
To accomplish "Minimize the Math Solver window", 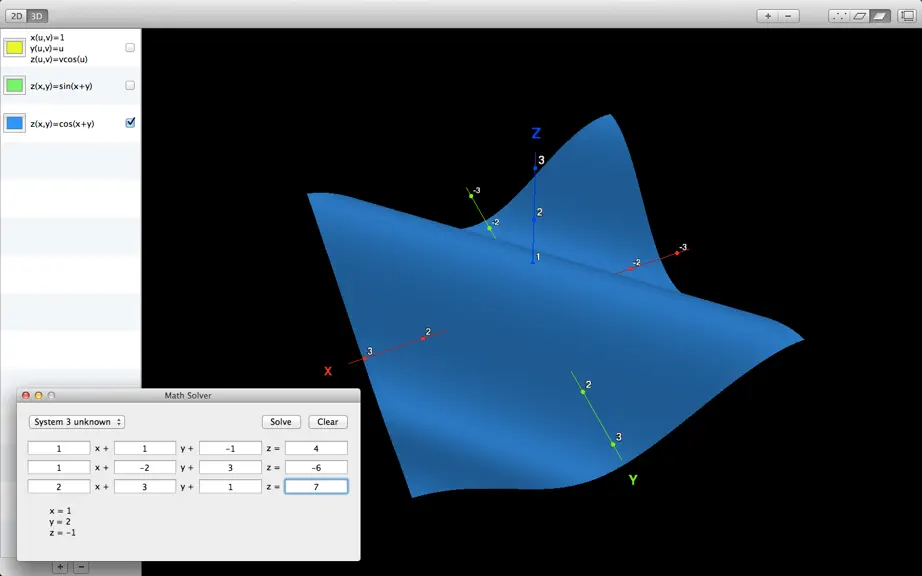I will click(39, 396).
